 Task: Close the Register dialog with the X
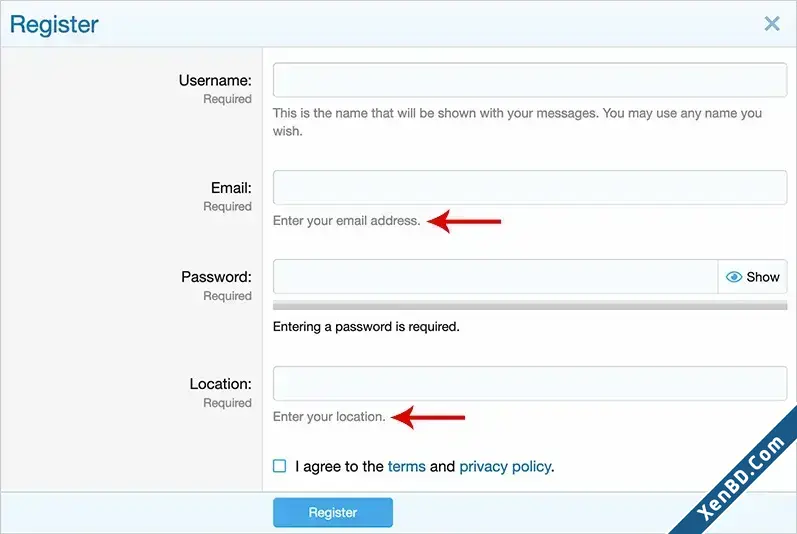pyautogui.click(x=772, y=23)
